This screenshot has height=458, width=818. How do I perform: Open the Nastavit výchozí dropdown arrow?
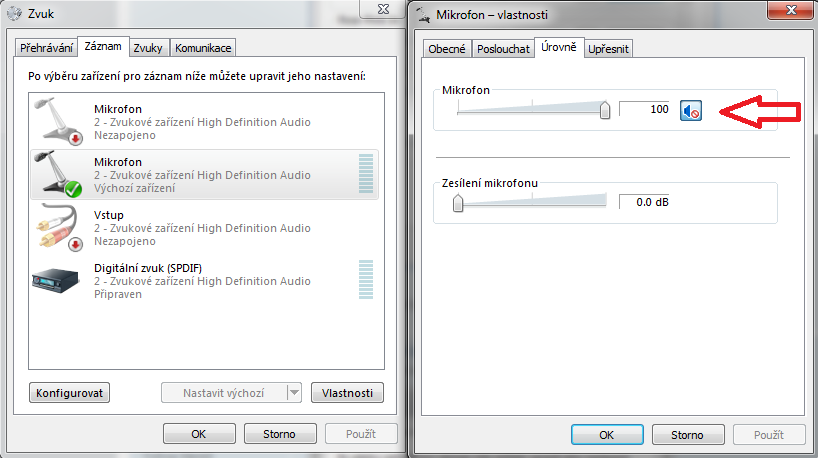(294, 393)
